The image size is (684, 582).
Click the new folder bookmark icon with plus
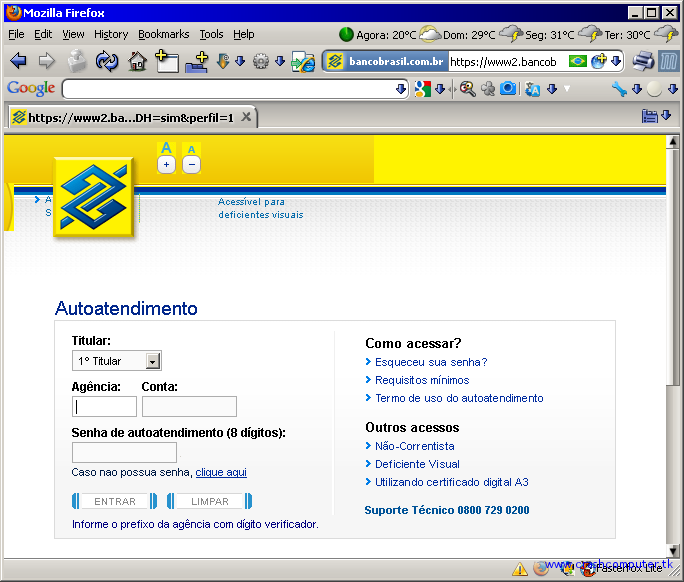point(197,62)
